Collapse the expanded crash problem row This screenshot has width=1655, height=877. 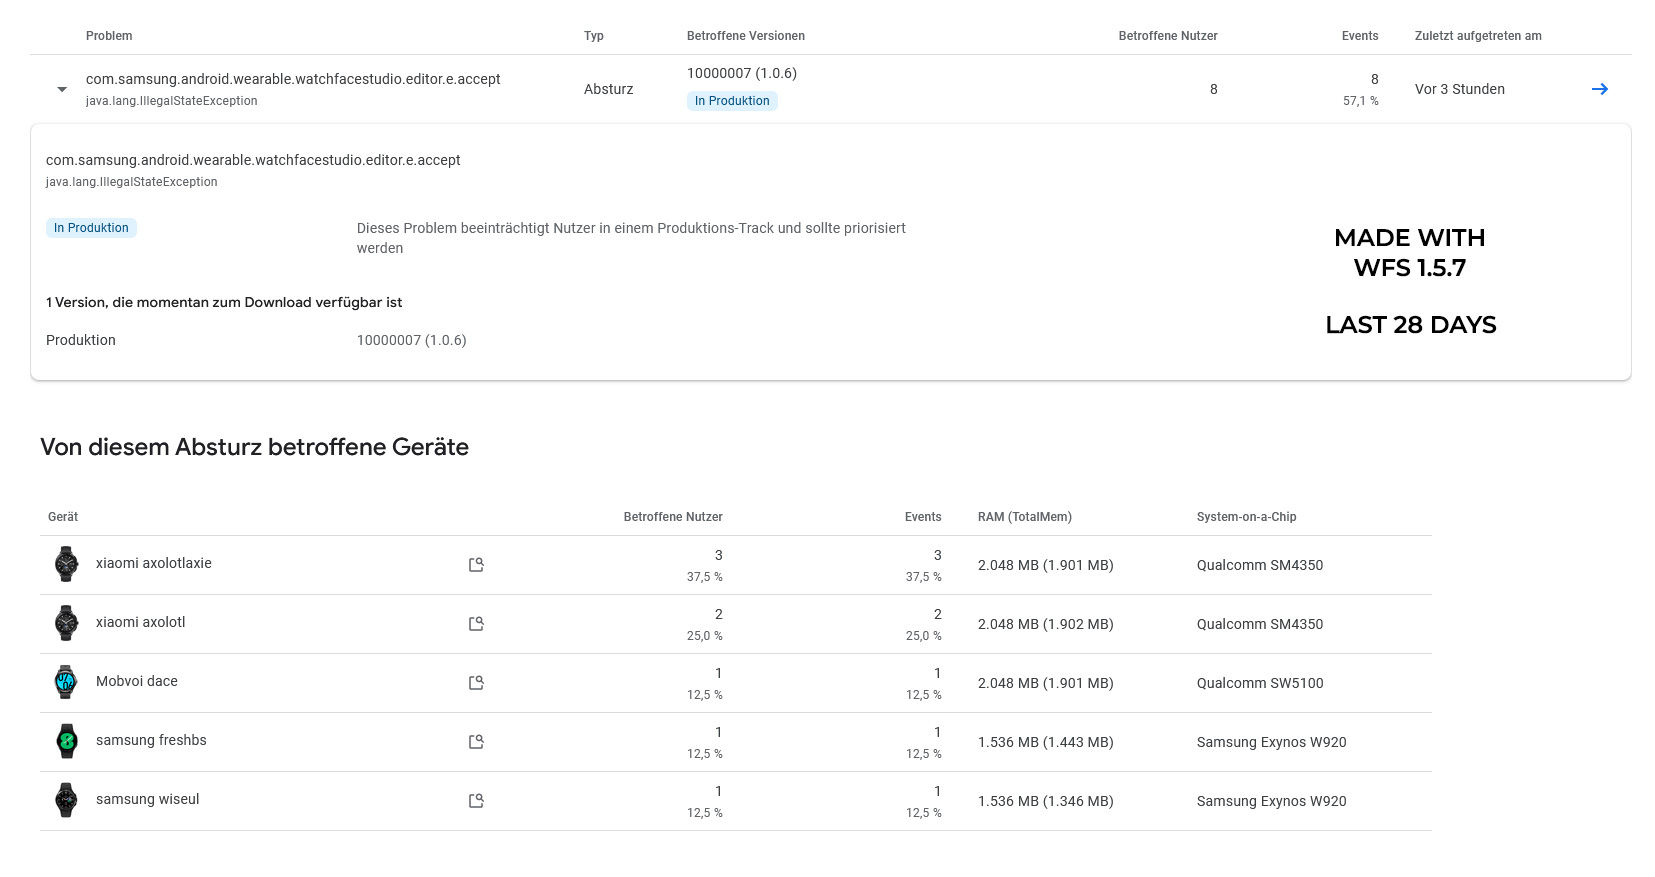click(x=62, y=89)
